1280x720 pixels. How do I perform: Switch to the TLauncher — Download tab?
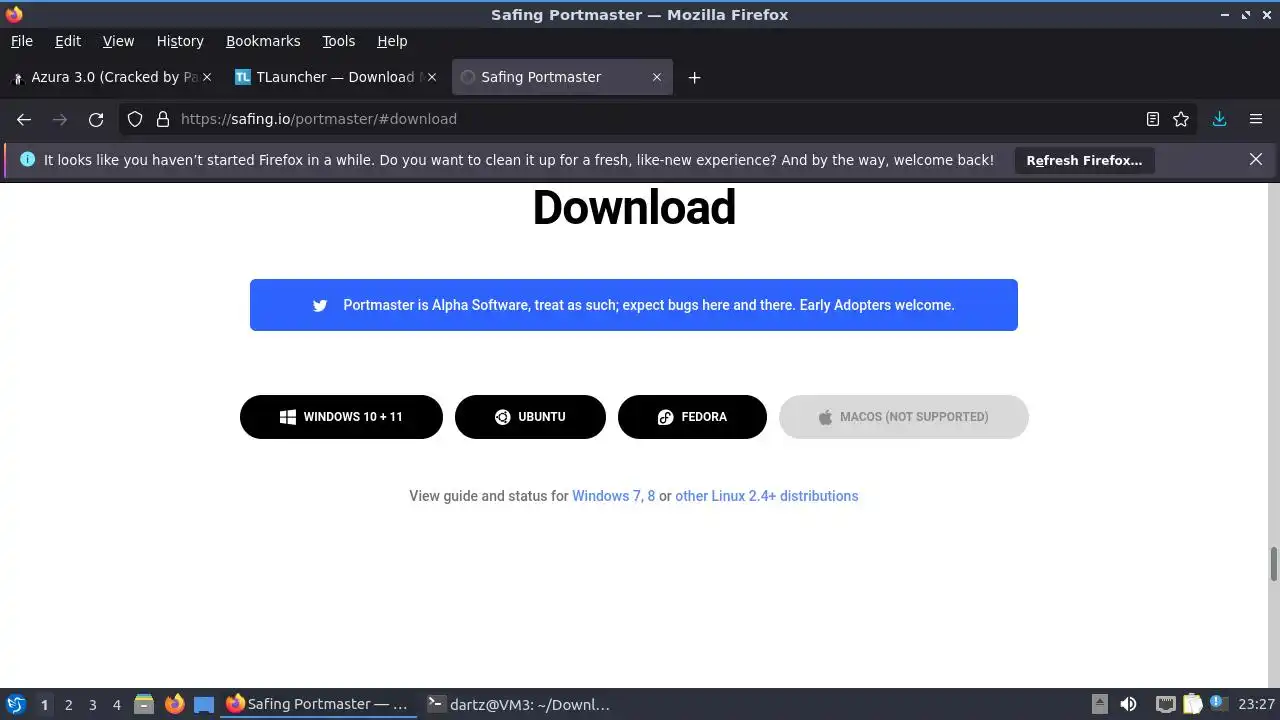tap(338, 77)
